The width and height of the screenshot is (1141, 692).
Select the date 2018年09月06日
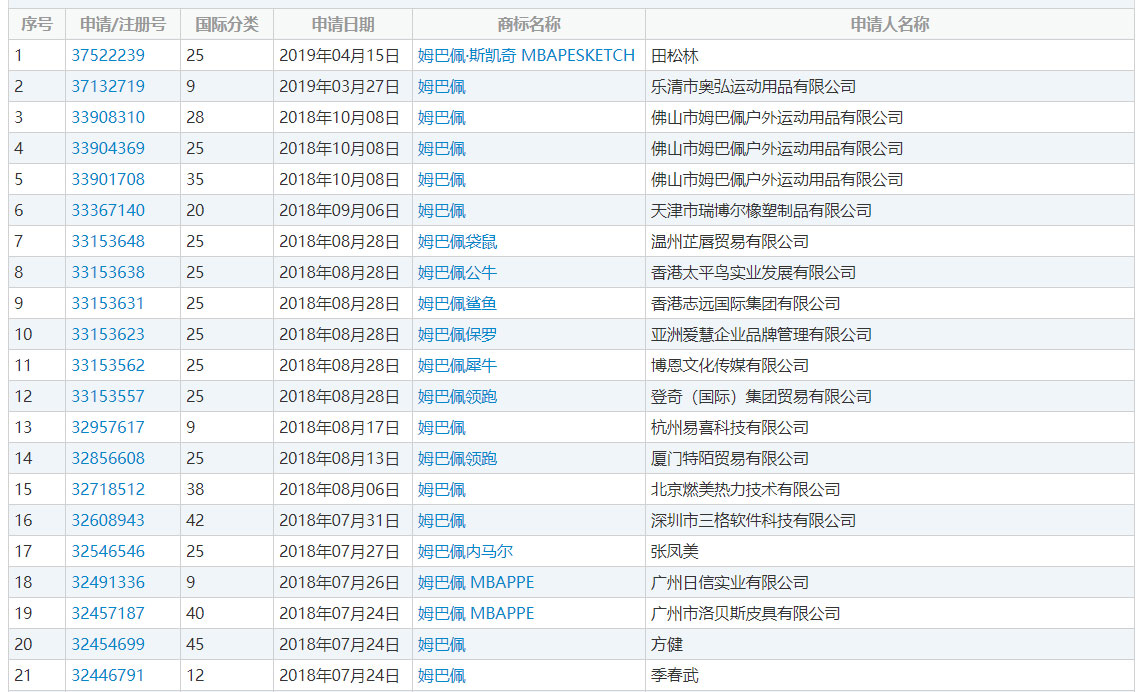coord(340,210)
